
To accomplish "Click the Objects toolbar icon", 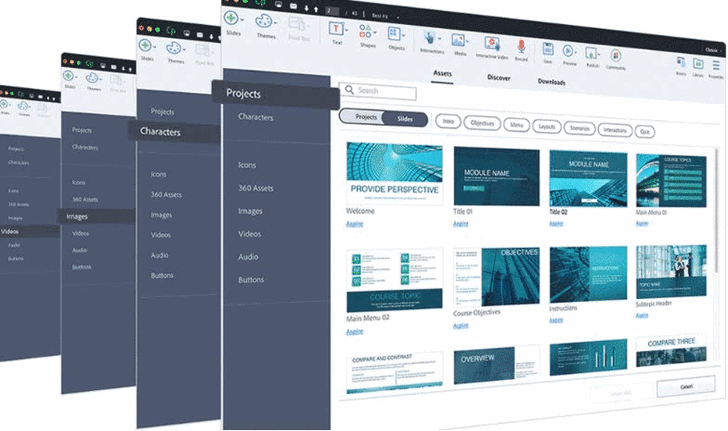I will tap(394, 33).
